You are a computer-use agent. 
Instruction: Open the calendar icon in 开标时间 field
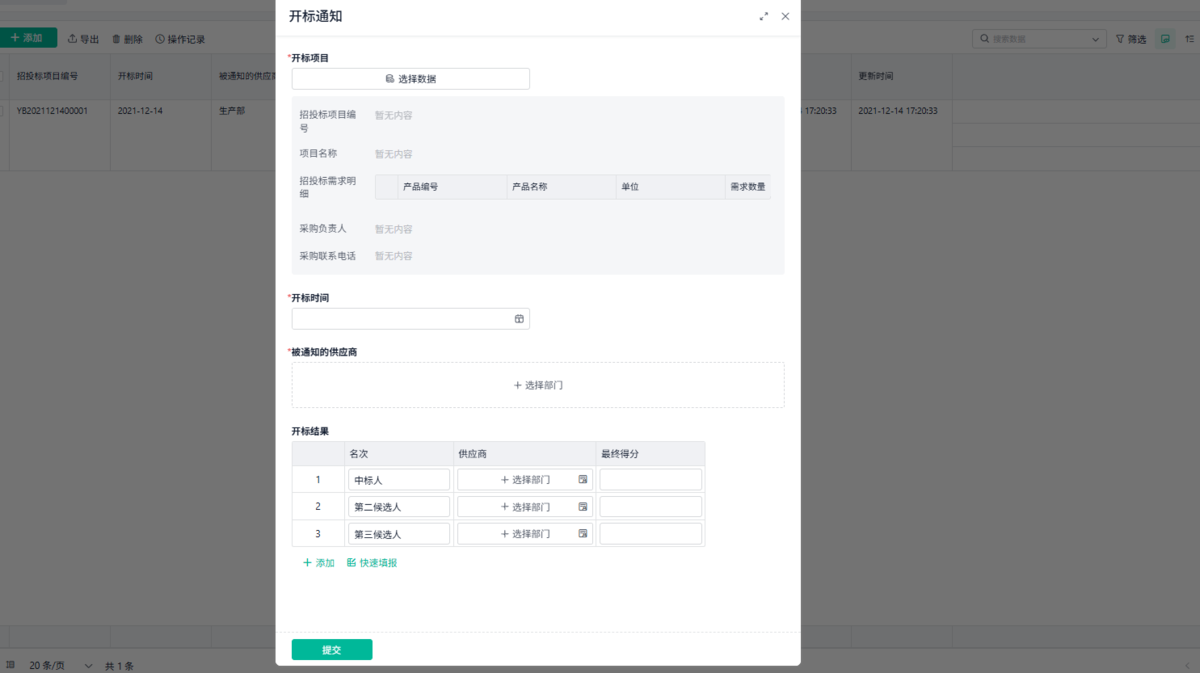pos(519,319)
